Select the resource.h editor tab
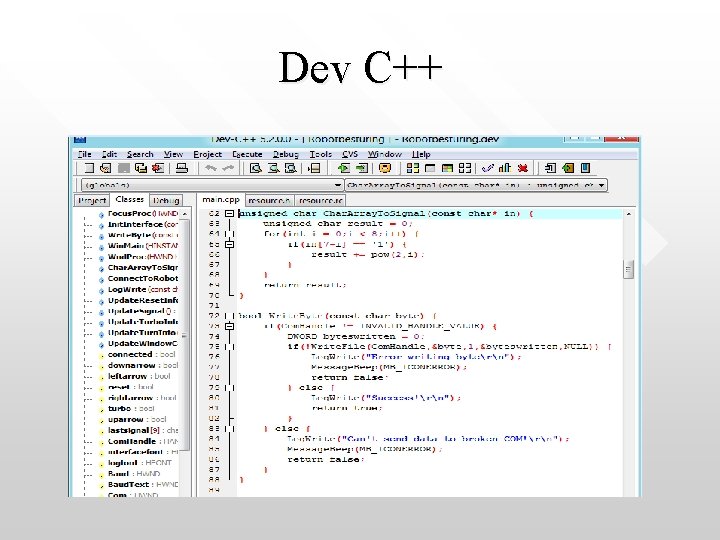 [x=269, y=201]
